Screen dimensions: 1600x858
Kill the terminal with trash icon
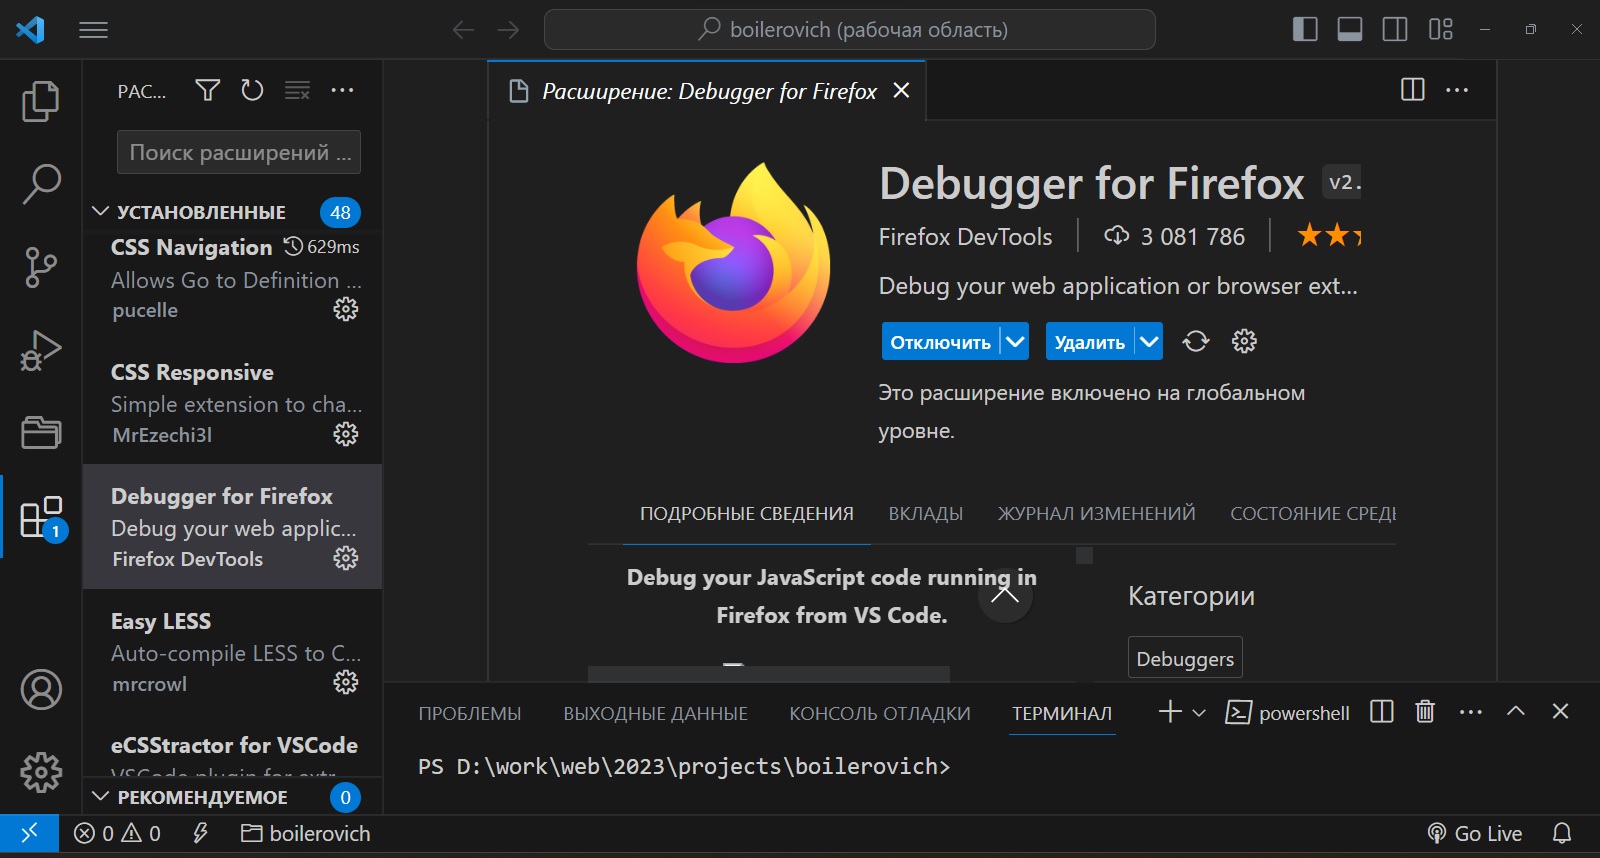1425,712
